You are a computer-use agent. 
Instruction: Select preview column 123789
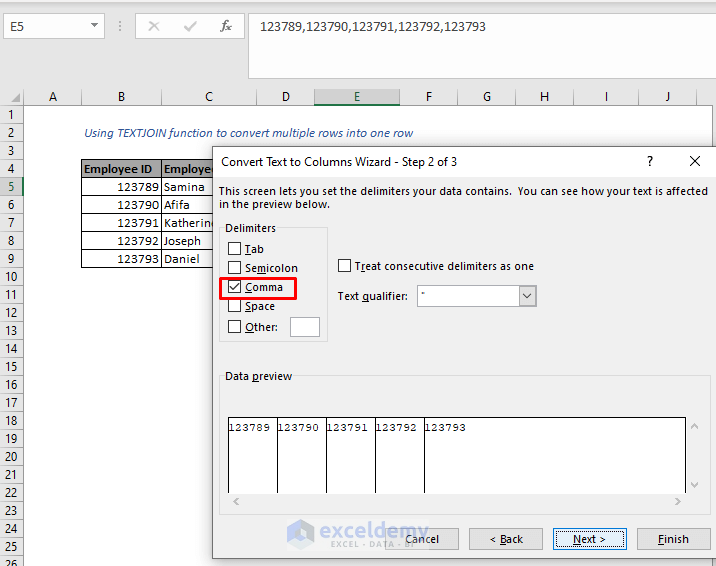pyautogui.click(x=253, y=455)
